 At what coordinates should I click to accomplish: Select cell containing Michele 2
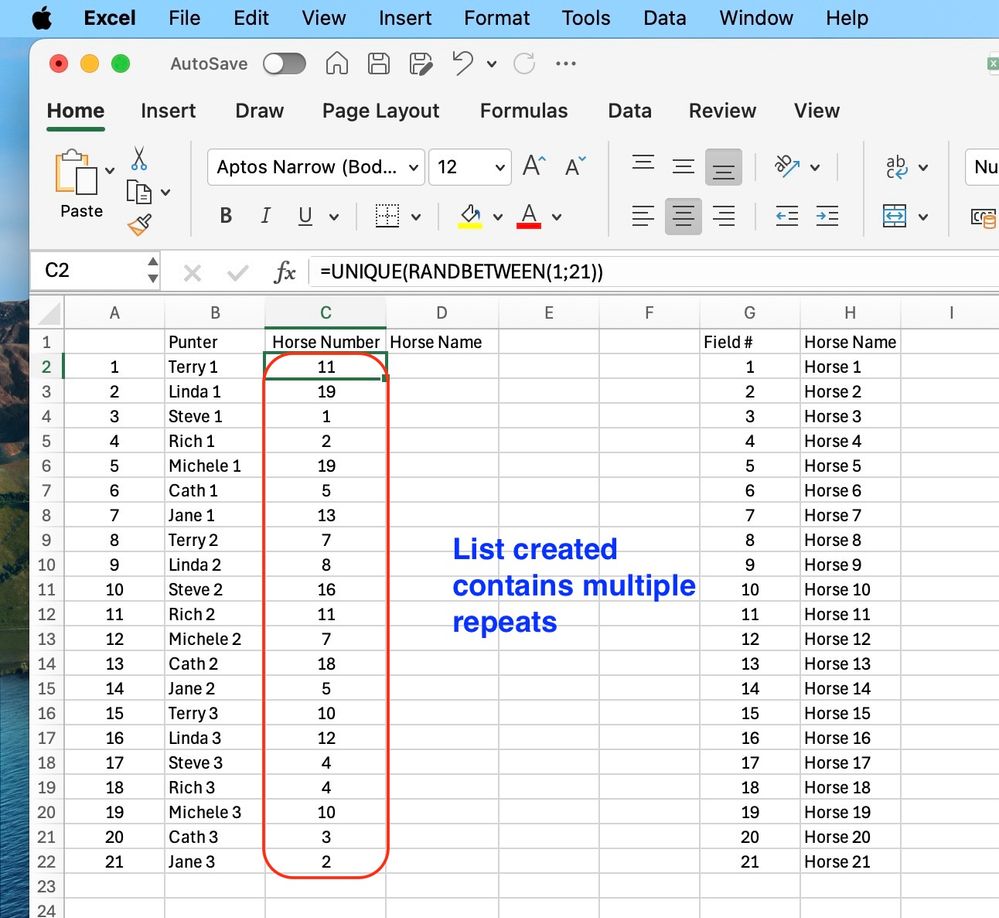215,639
